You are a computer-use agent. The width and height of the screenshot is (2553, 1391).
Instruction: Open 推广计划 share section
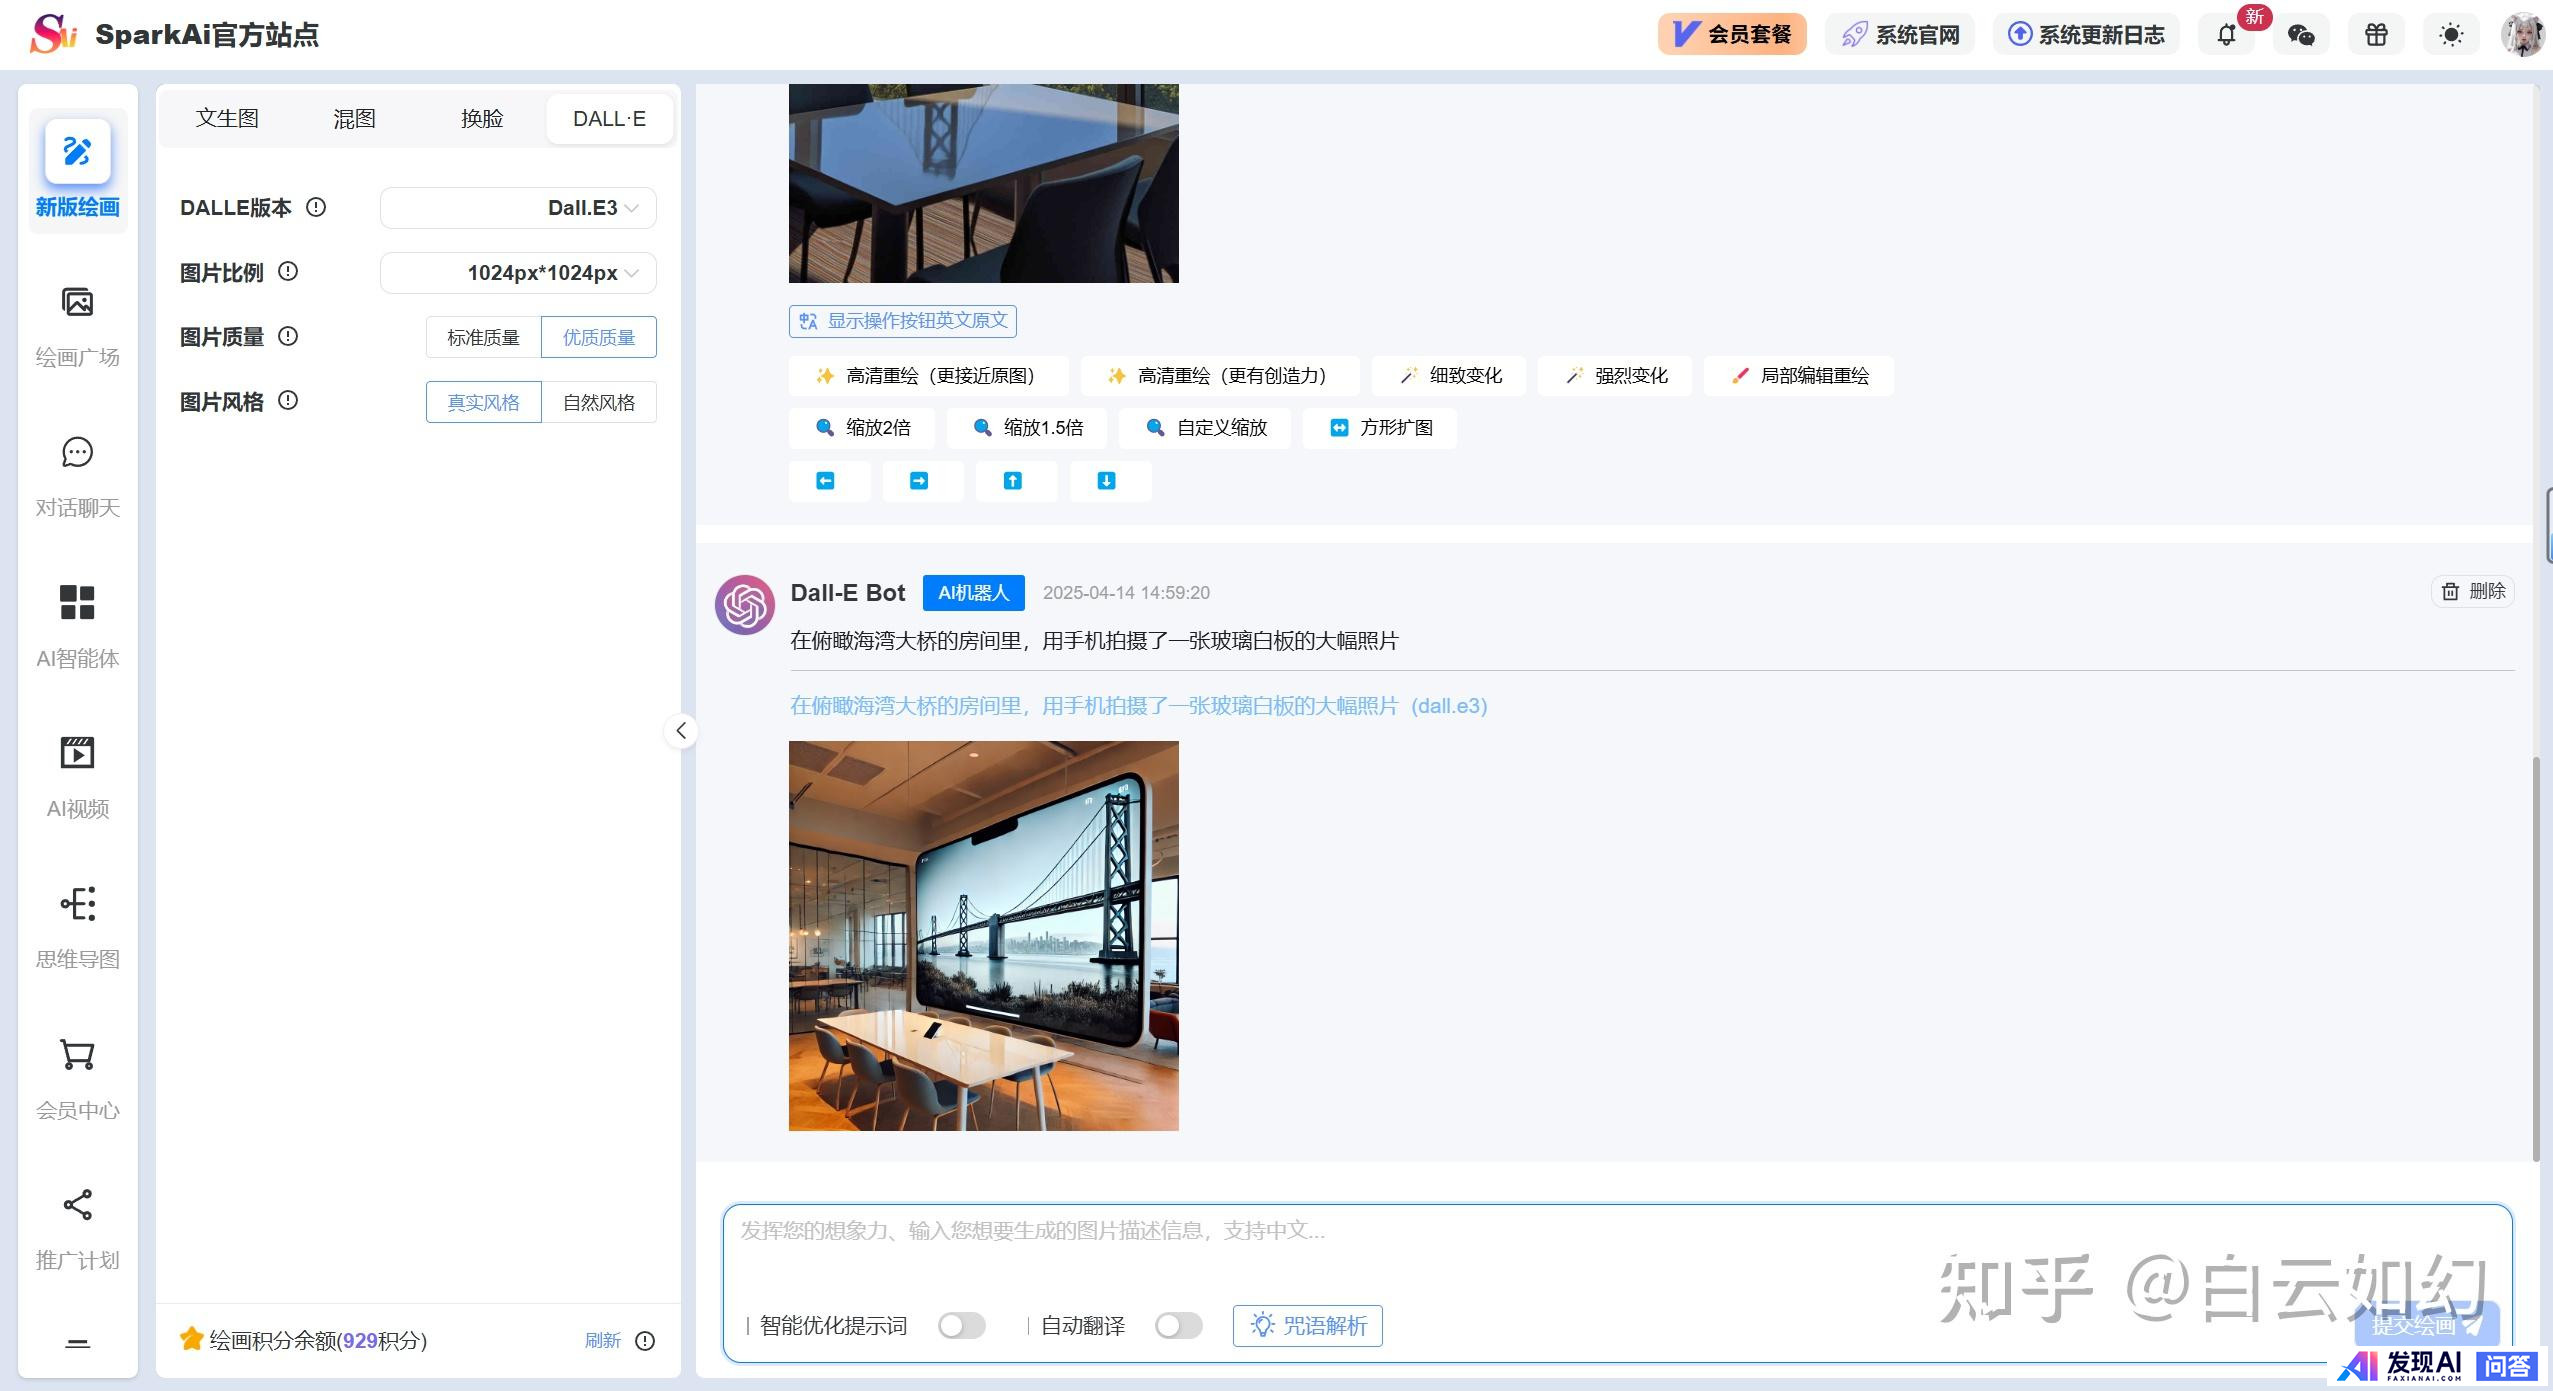78,1228
